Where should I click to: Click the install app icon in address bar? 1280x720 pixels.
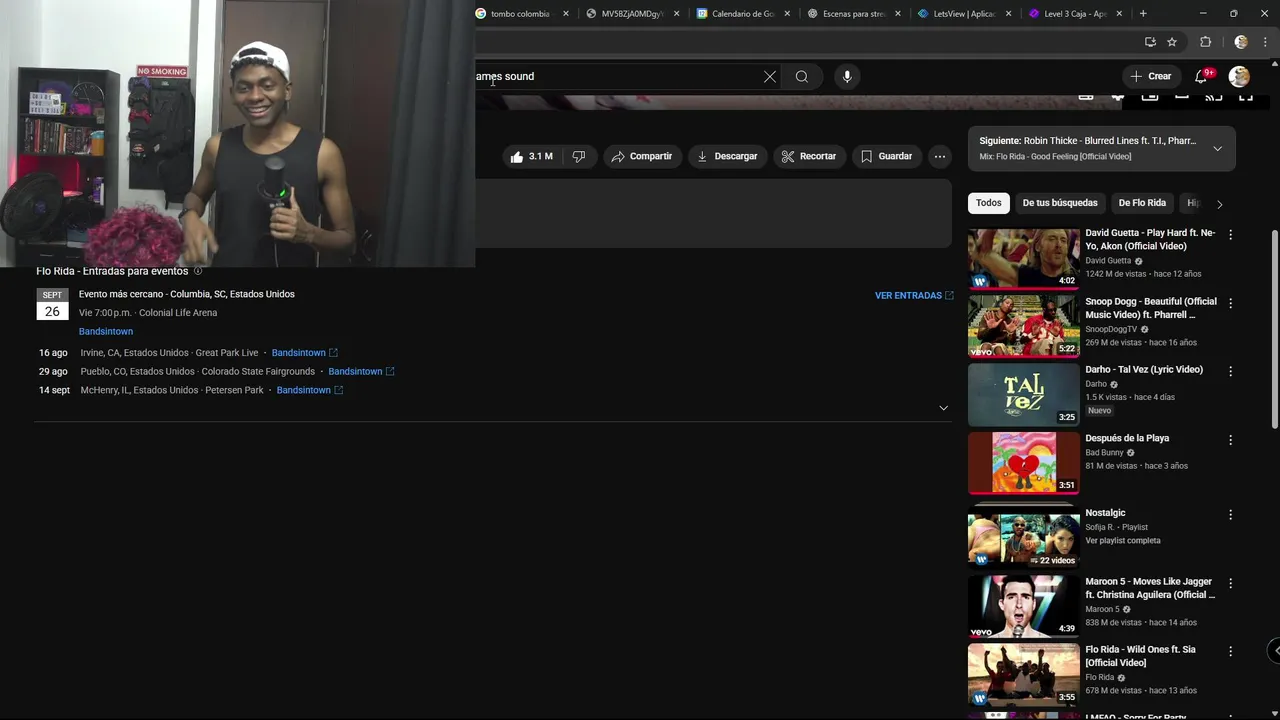(x=1150, y=42)
